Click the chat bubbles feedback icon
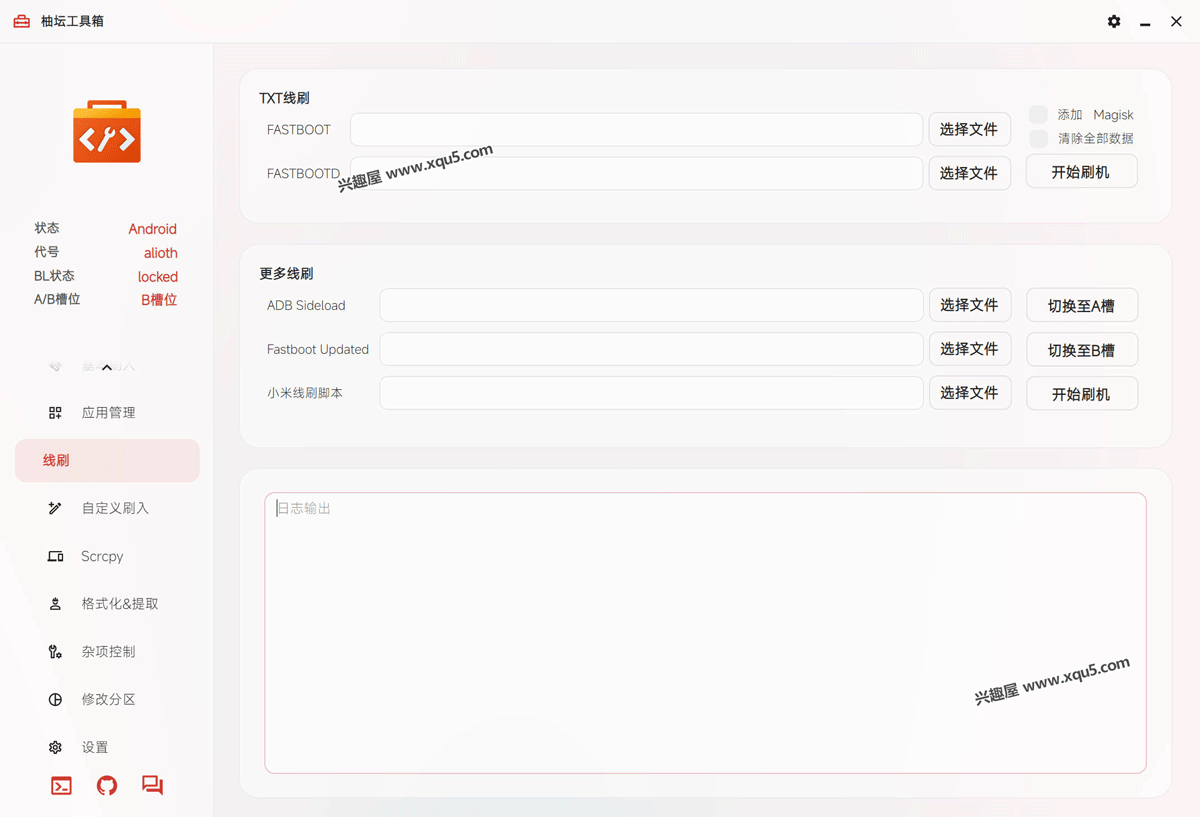This screenshot has width=1200, height=817. 152,786
